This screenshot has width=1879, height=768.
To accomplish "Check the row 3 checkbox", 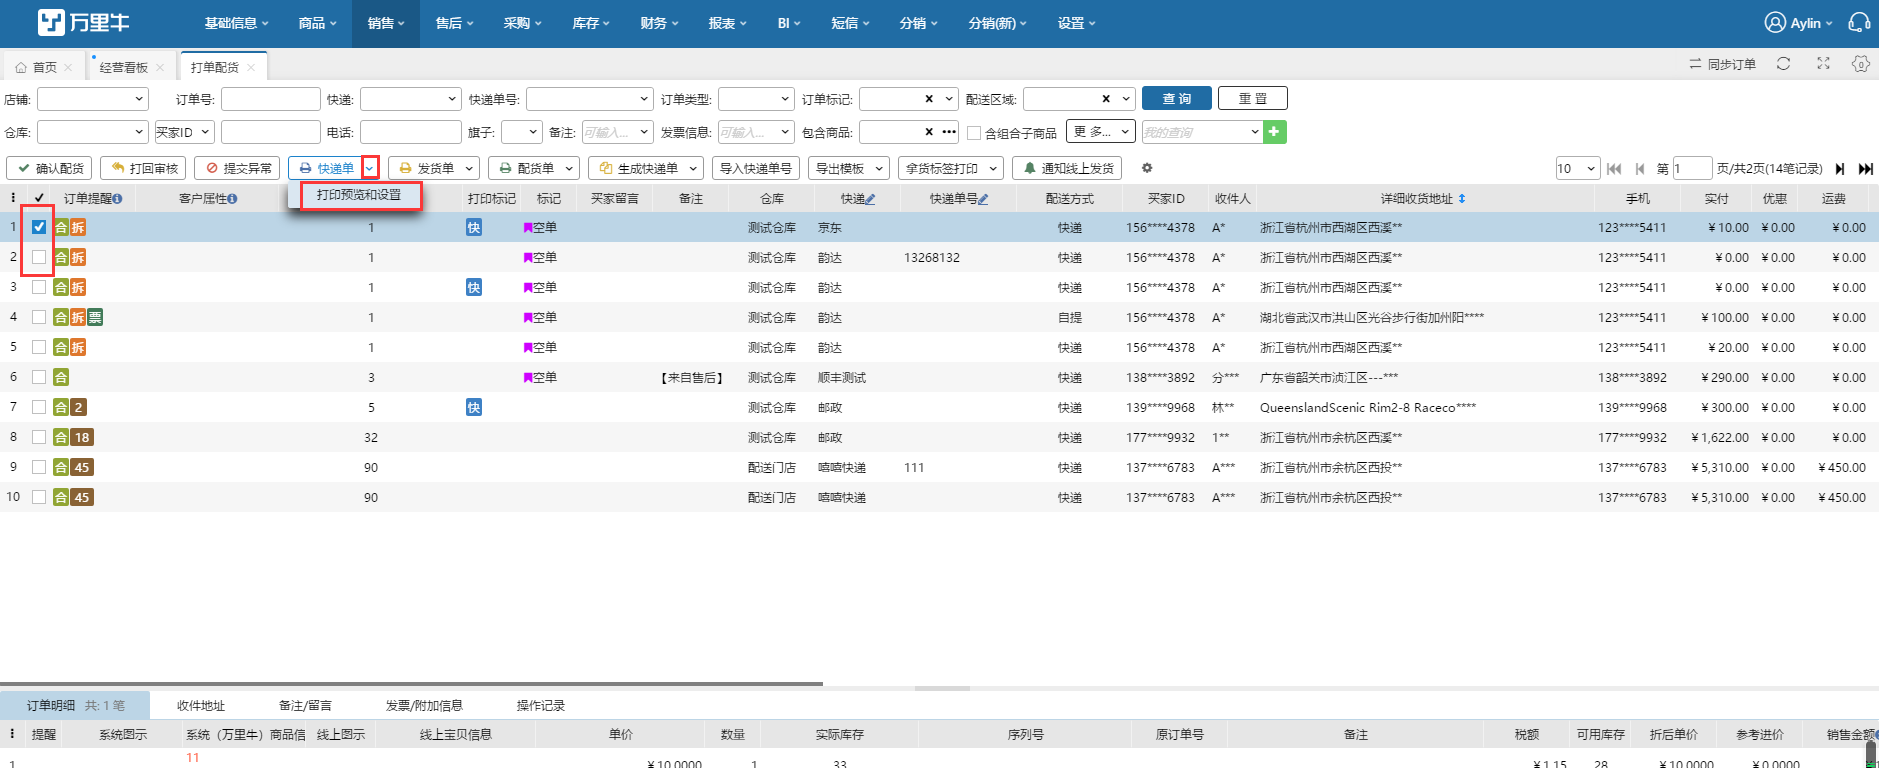I will tap(39, 287).
